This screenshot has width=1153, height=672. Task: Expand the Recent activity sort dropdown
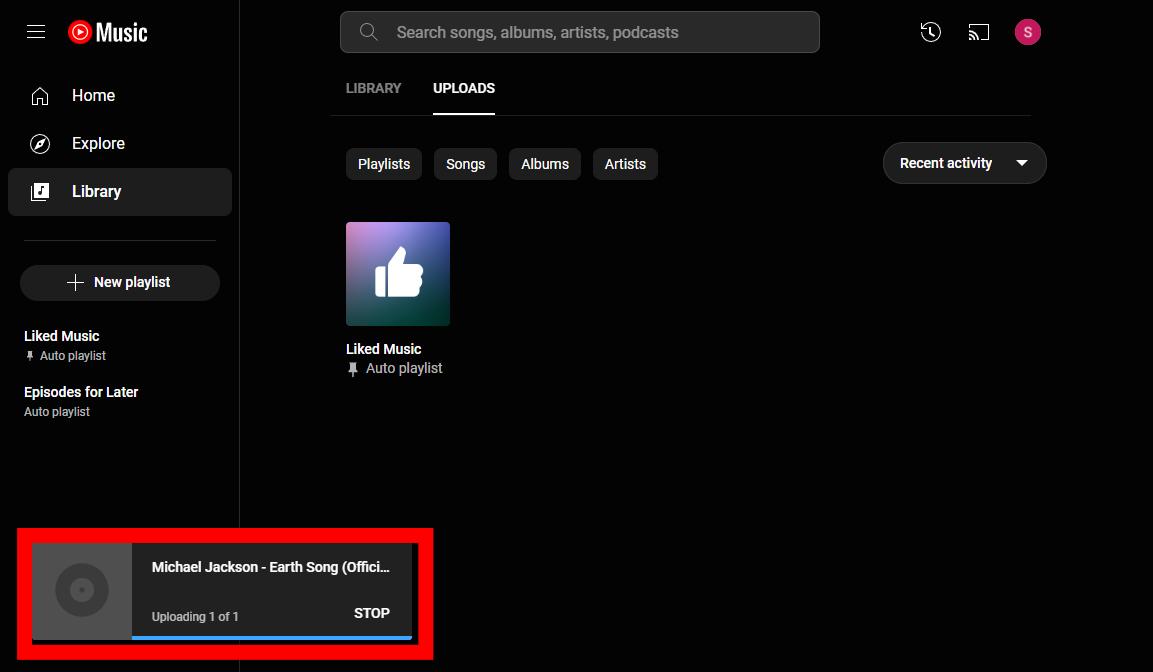click(964, 163)
